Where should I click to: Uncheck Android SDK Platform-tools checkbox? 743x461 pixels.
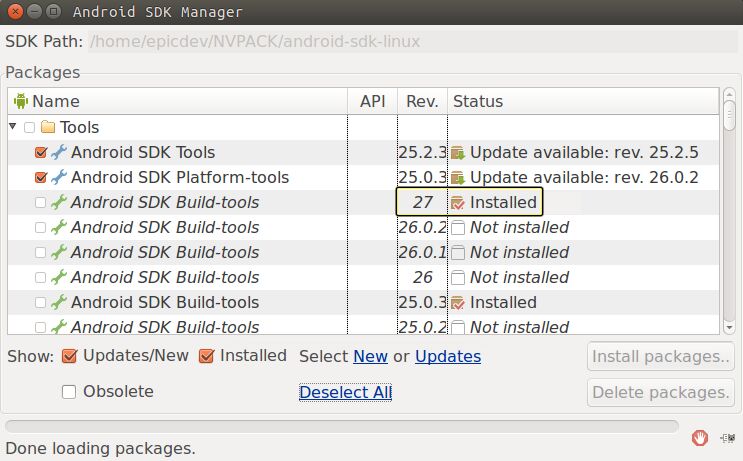41,178
